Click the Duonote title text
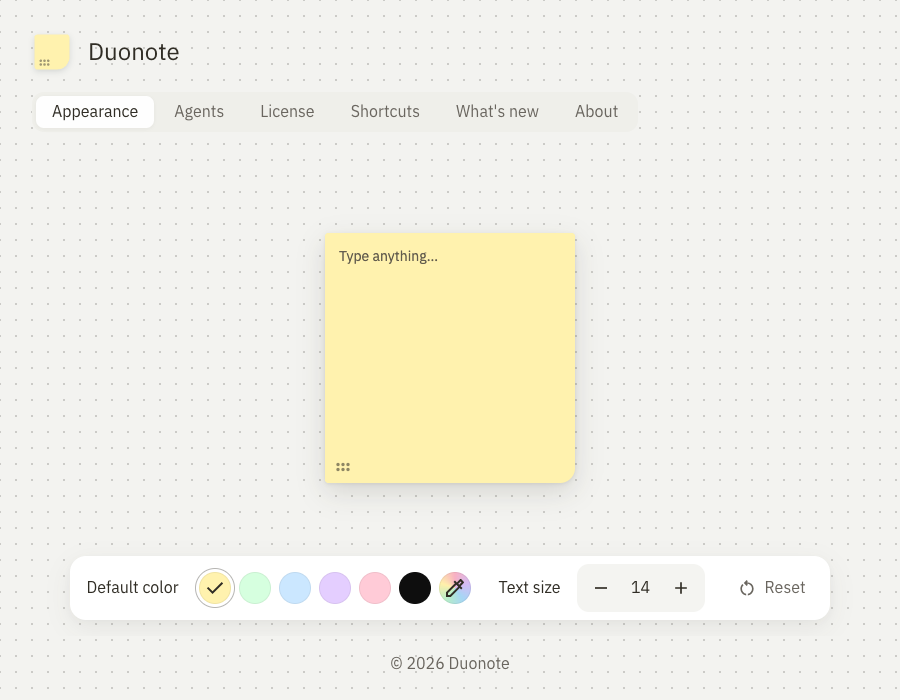Image resolution: width=900 pixels, height=700 pixels. (134, 52)
